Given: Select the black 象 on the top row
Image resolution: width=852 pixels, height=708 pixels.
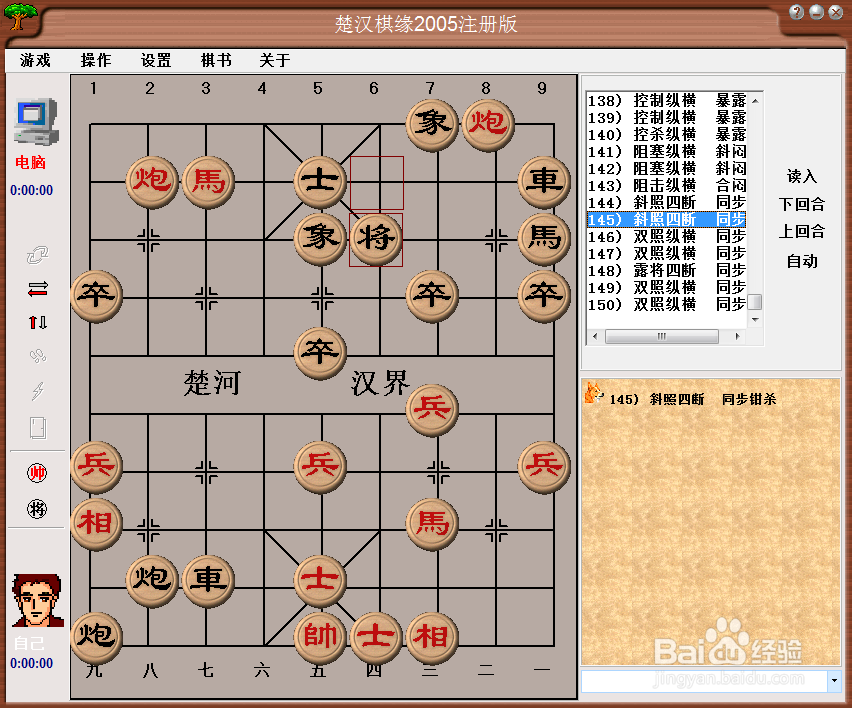Looking at the screenshot, I should [x=432, y=124].
